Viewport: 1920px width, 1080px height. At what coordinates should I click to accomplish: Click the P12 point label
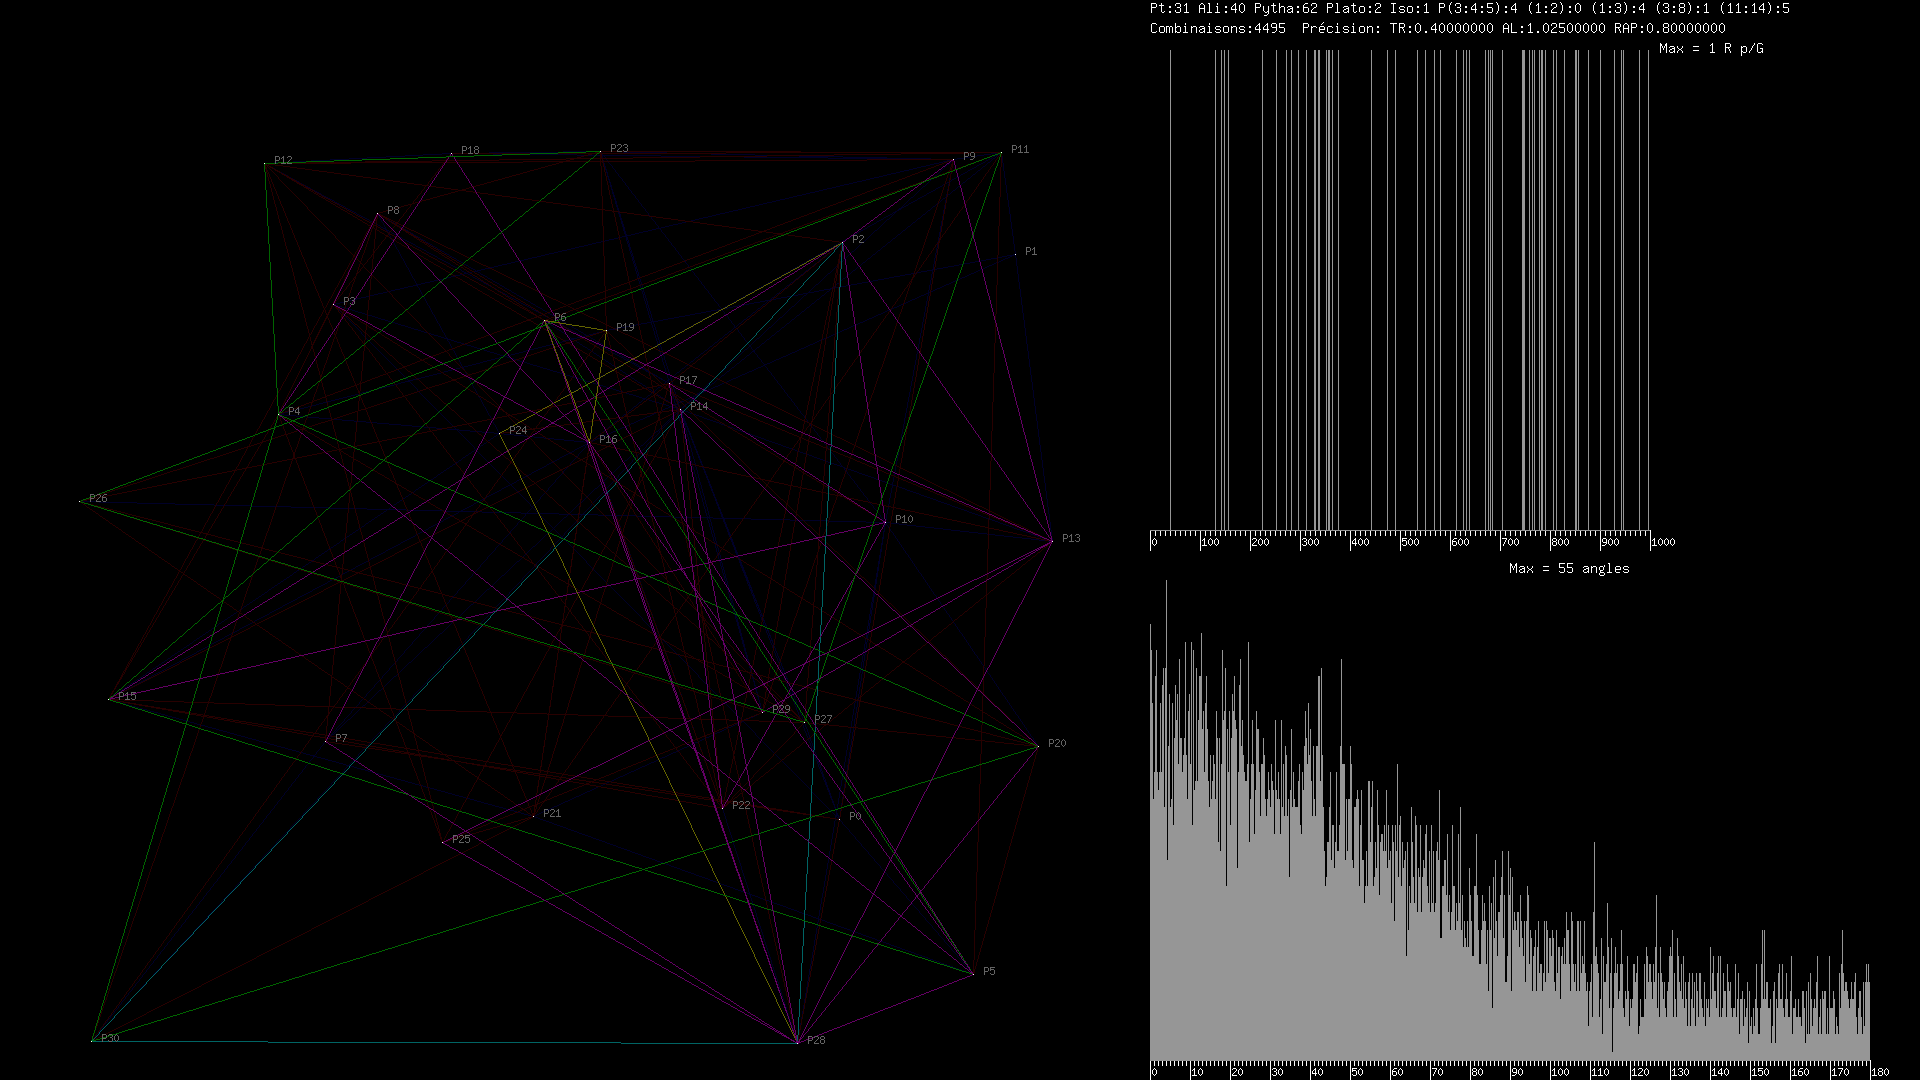pyautogui.click(x=283, y=160)
